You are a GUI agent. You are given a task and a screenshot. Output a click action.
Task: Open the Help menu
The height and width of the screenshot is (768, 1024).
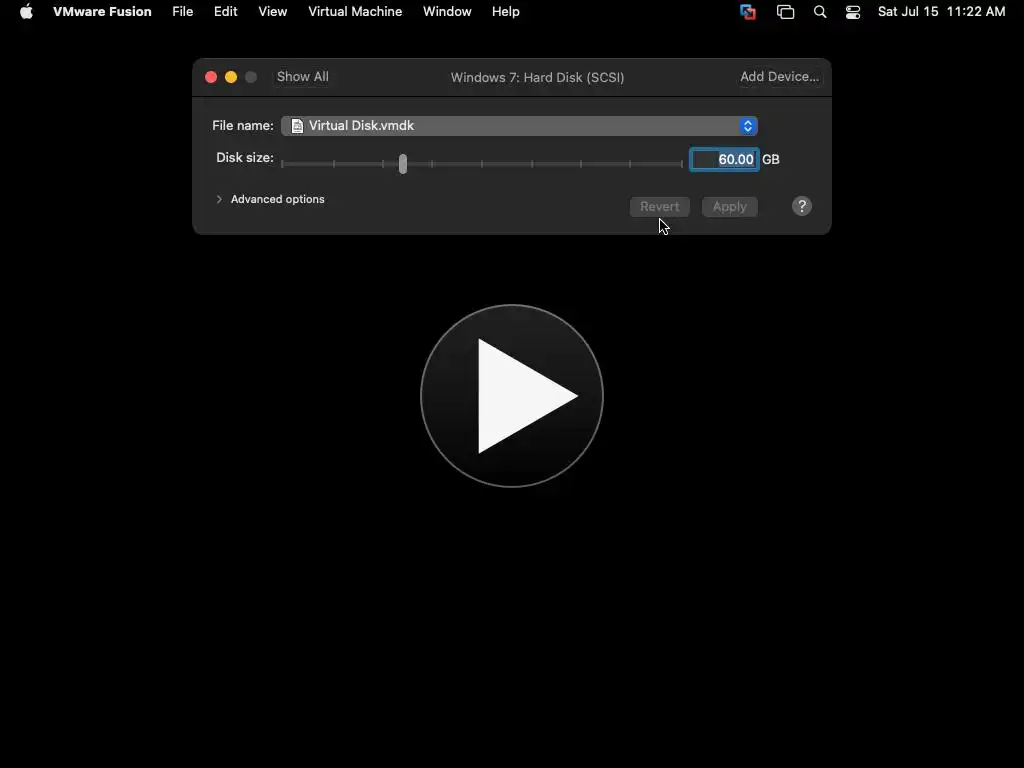click(x=505, y=12)
